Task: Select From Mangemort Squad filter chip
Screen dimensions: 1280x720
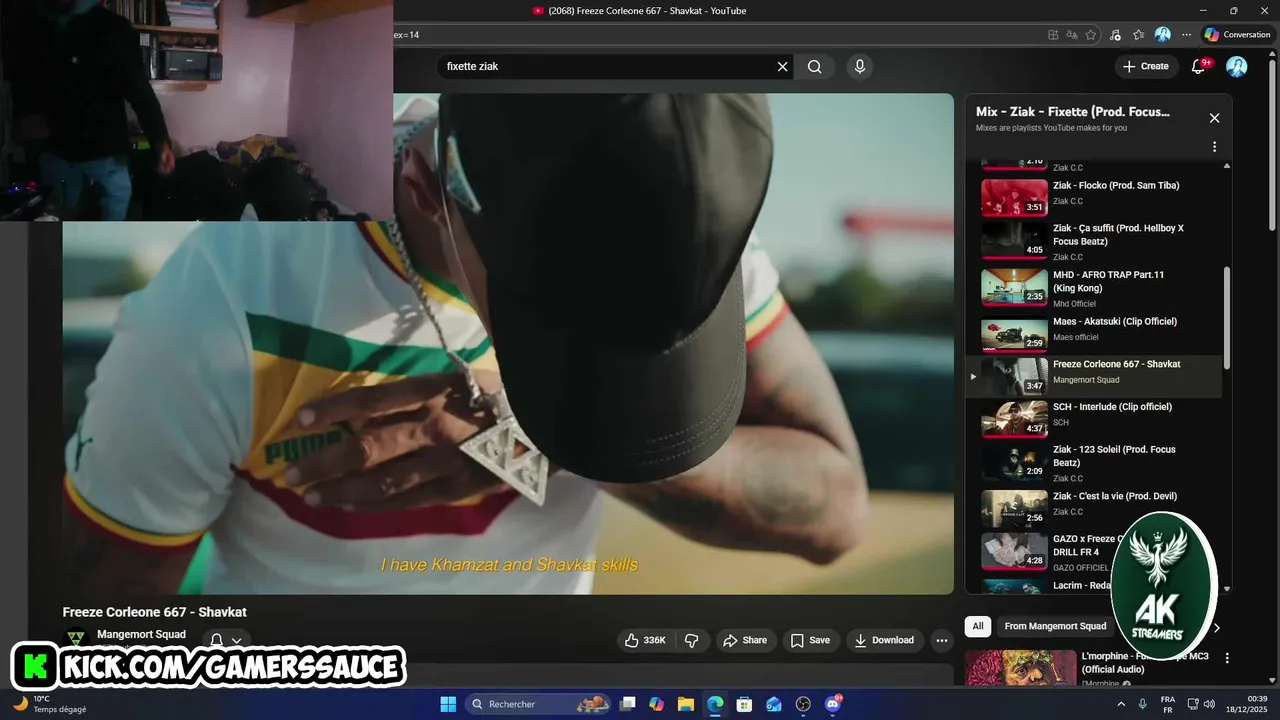Action: coord(1055,626)
